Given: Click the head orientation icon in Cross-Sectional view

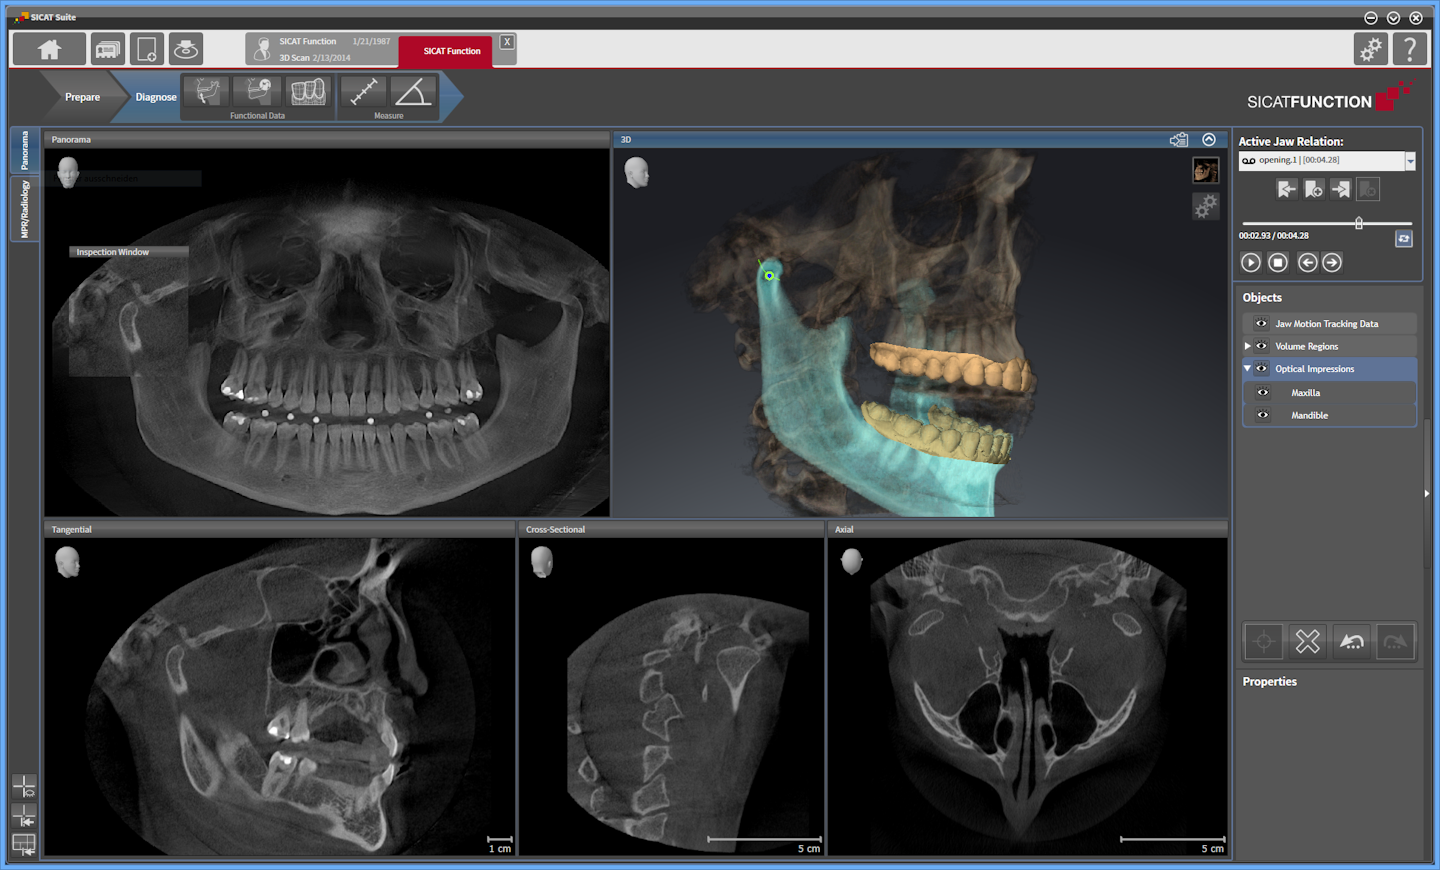Looking at the screenshot, I should pyautogui.click(x=541, y=563).
